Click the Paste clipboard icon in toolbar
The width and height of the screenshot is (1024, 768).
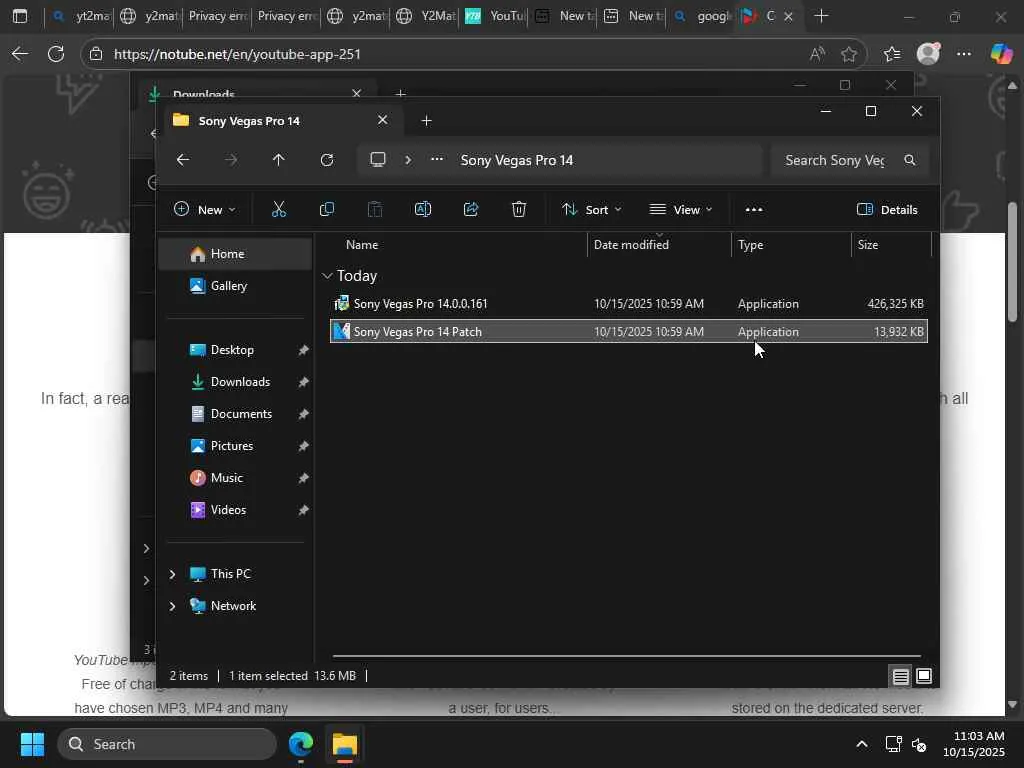pyautogui.click(x=375, y=210)
